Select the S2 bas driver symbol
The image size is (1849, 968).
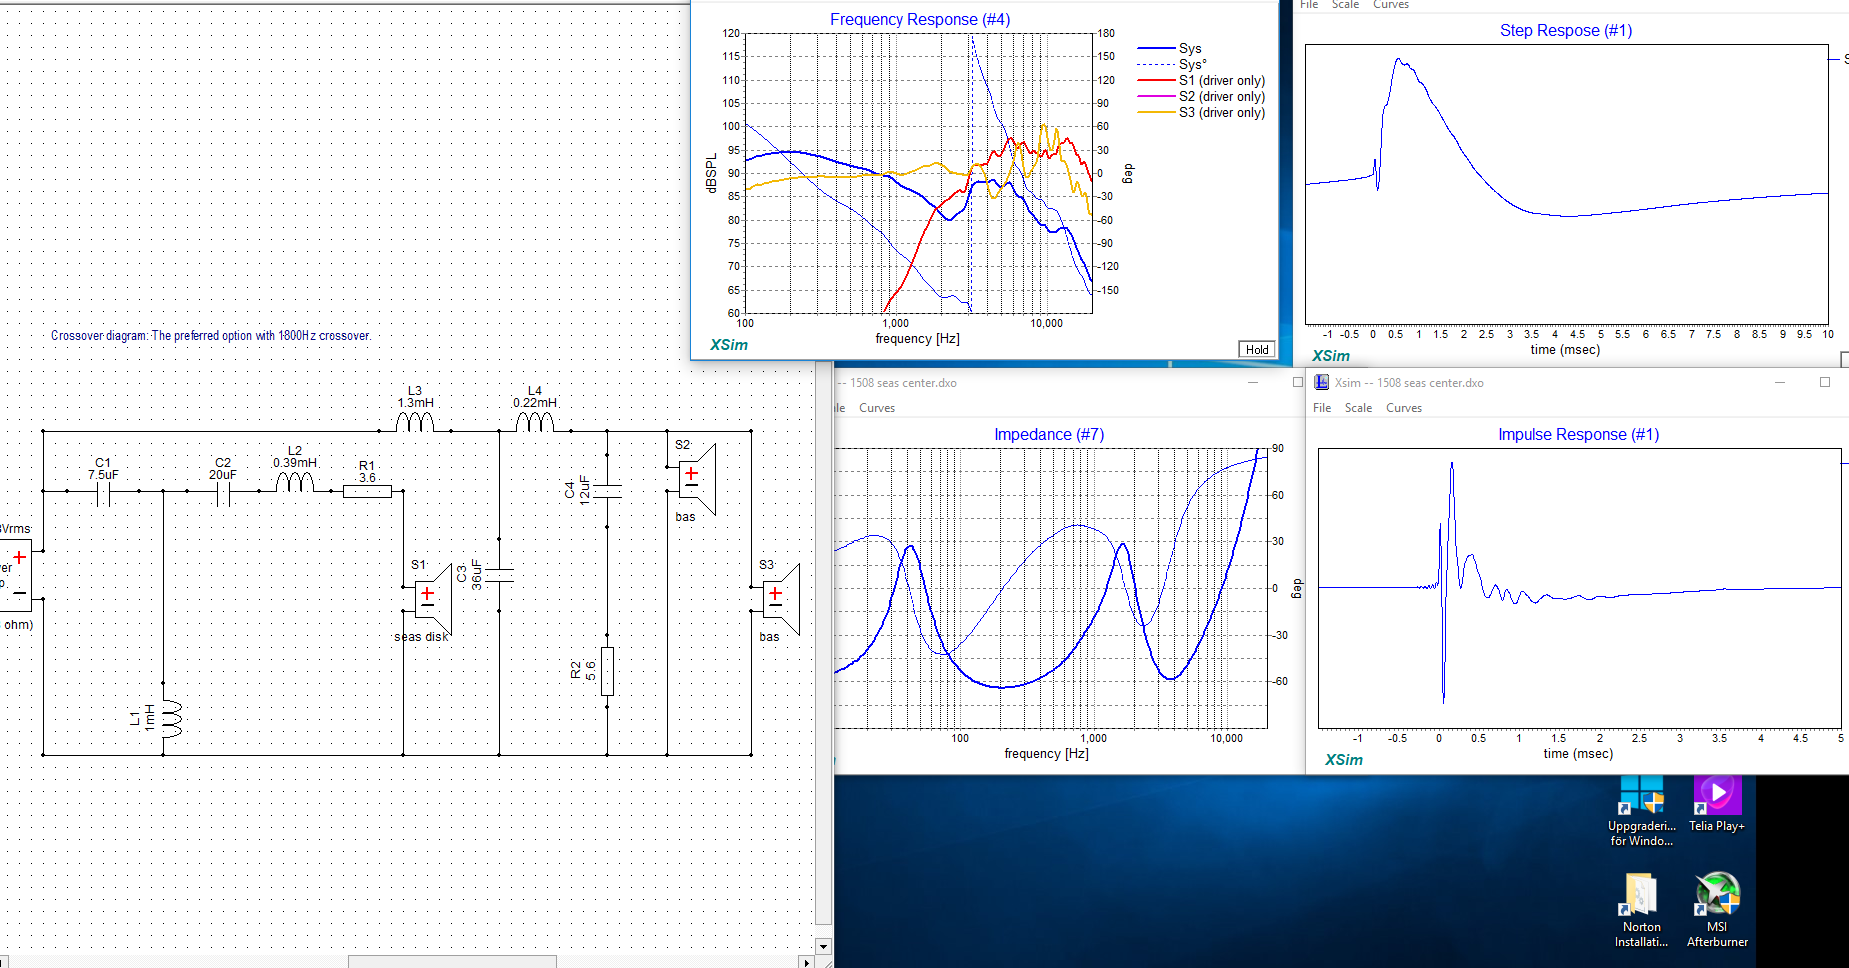tap(695, 480)
